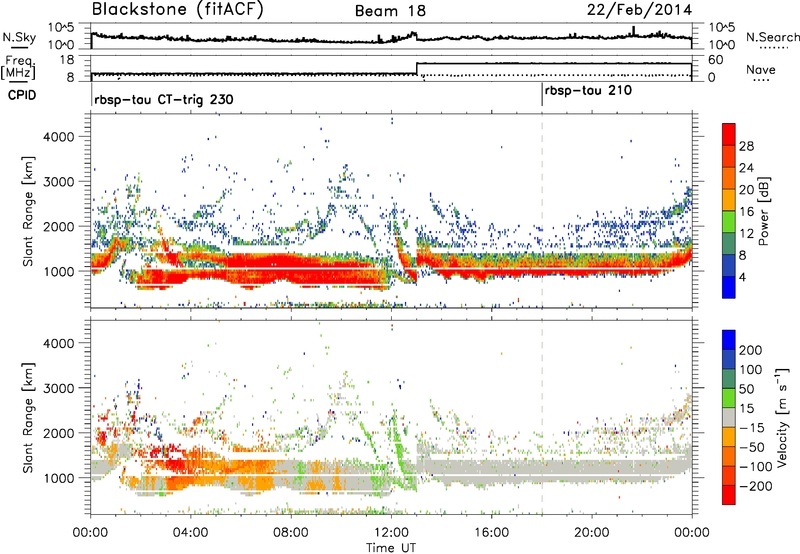Viewport: 800px width, 554px height.
Task: Select the "Freq. [MHz]" axis label
Action: click(18, 67)
